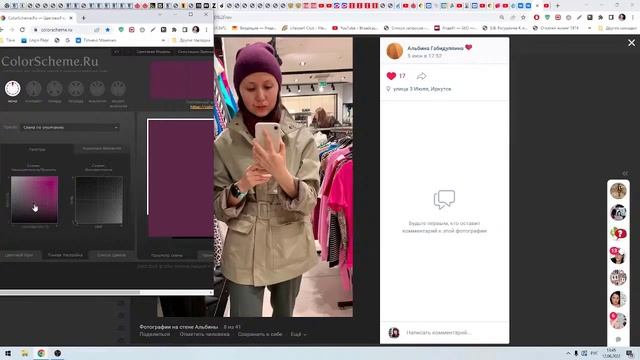Click Opera red O extension in background browser
The height and width of the screenshot is (360, 640).
(x=536, y=18)
